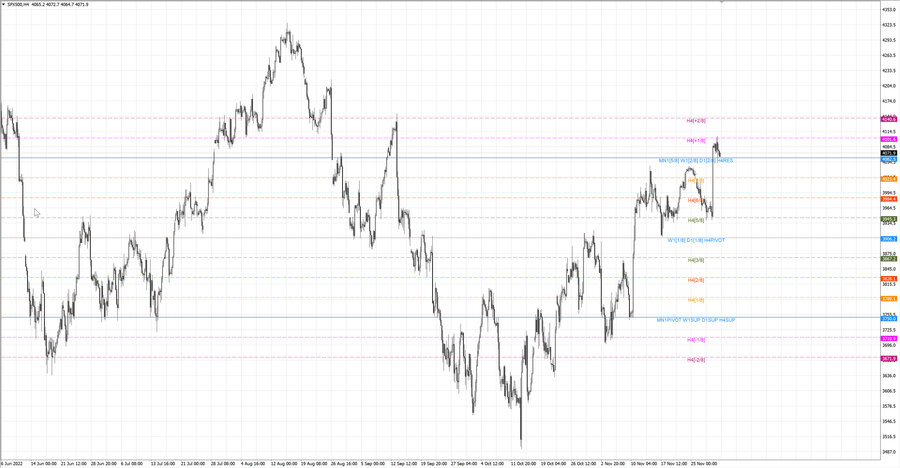The width and height of the screenshot is (900, 468).
Task: Click the MN1PIVOT W1SUP D1SUP H4SUP label
Action: point(696,320)
